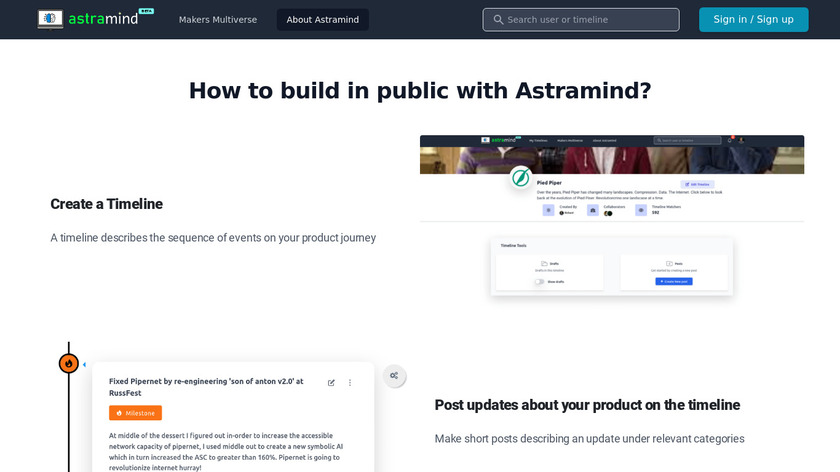Click the Edit Timeline button in screenshot

point(697,184)
